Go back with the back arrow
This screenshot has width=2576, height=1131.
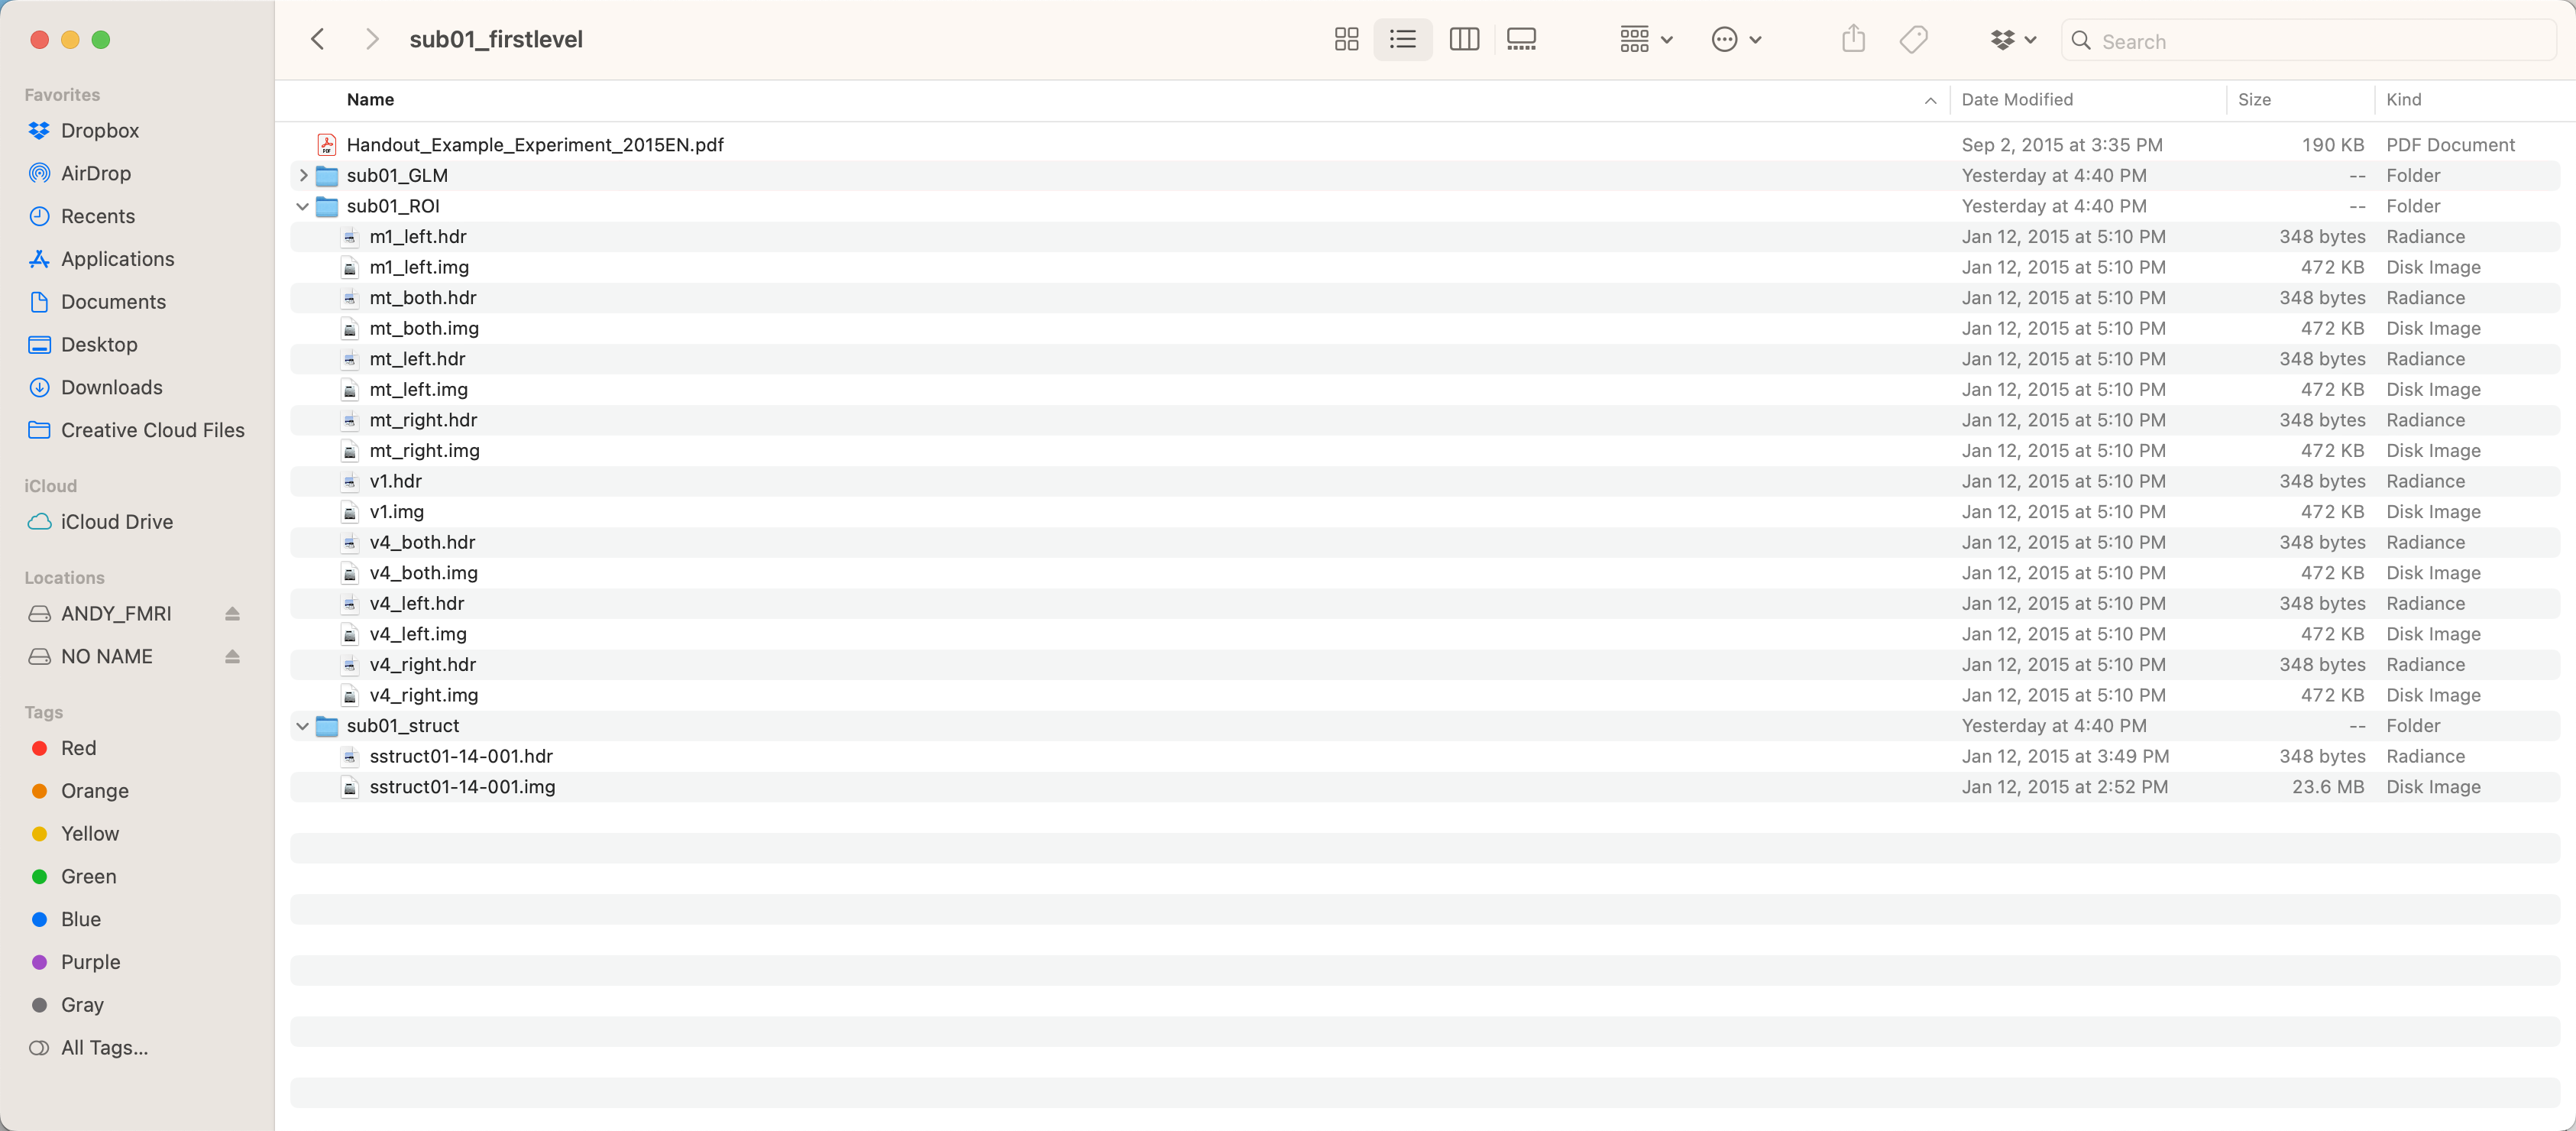click(x=318, y=39)
